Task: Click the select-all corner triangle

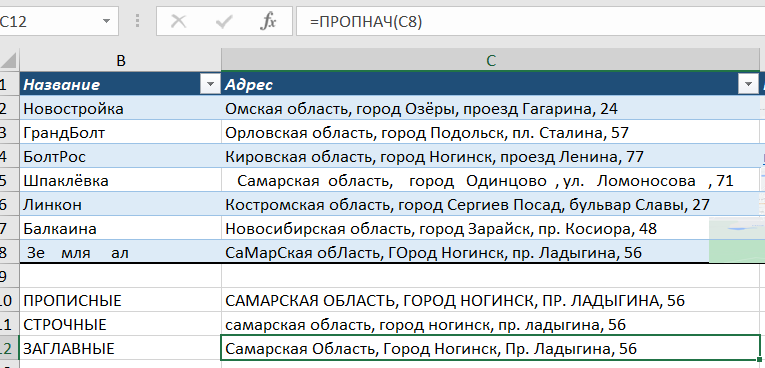Action: (x=9, y=61)
